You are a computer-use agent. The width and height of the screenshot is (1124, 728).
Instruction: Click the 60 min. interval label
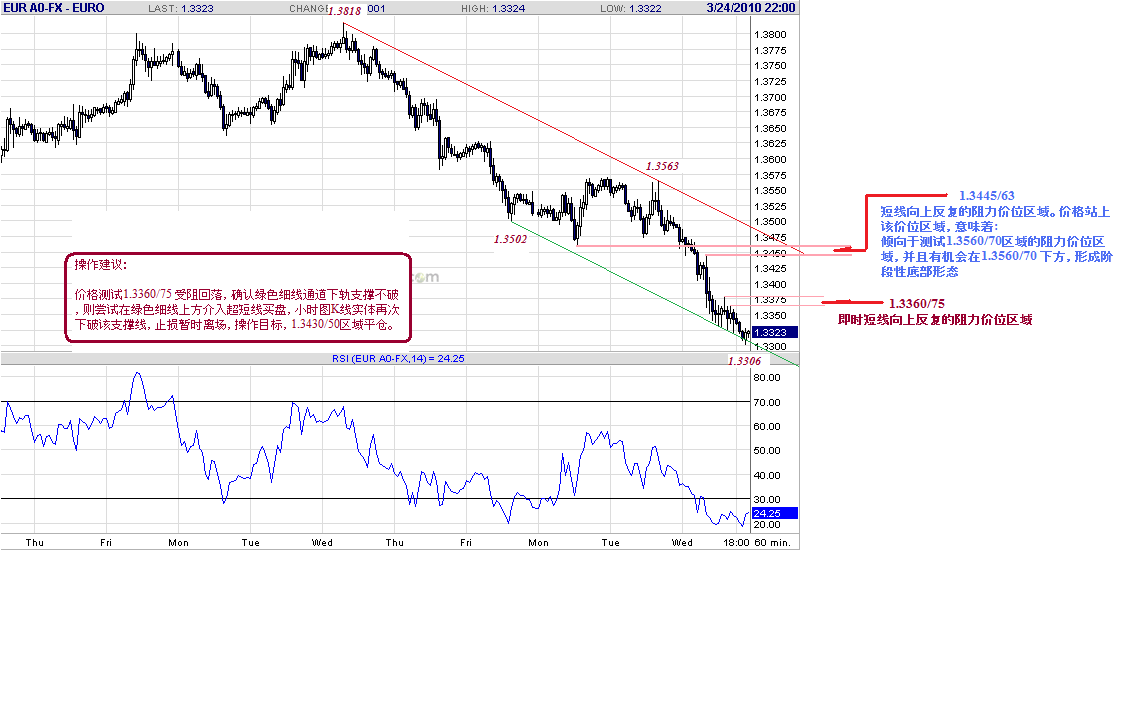pos(772,543)
